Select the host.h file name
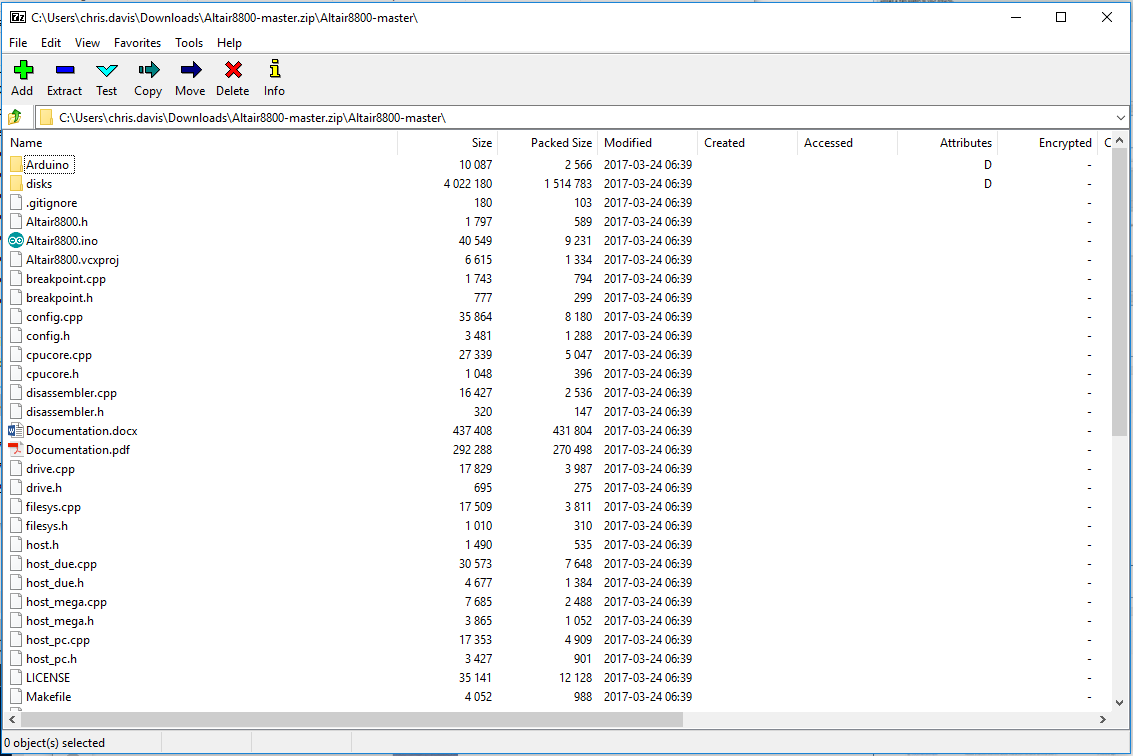 (43, 545)
